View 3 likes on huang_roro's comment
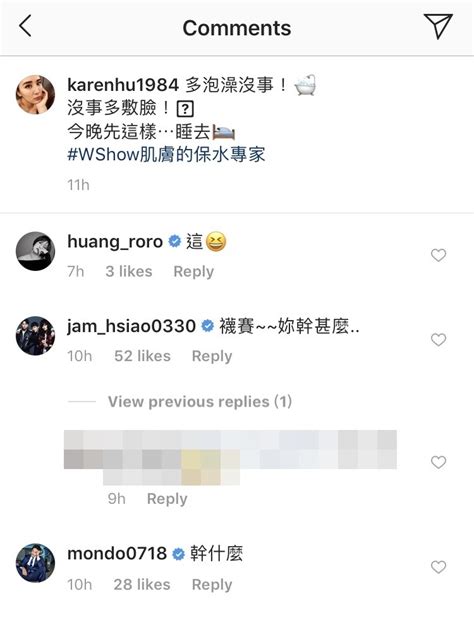The height and width of the screenshot is (620, 474). 129,271
